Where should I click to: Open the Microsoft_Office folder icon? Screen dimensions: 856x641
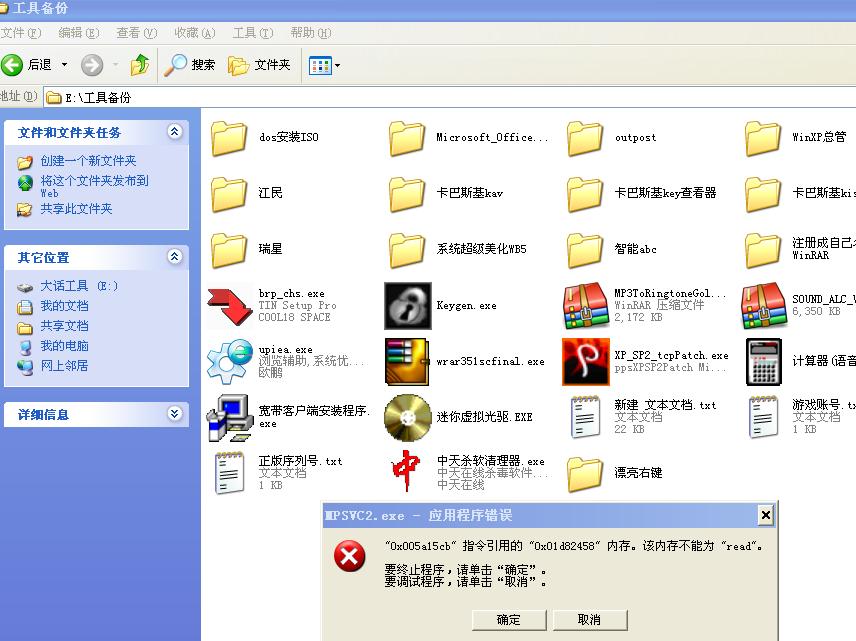pyautogui.click(x=407, y=138)
